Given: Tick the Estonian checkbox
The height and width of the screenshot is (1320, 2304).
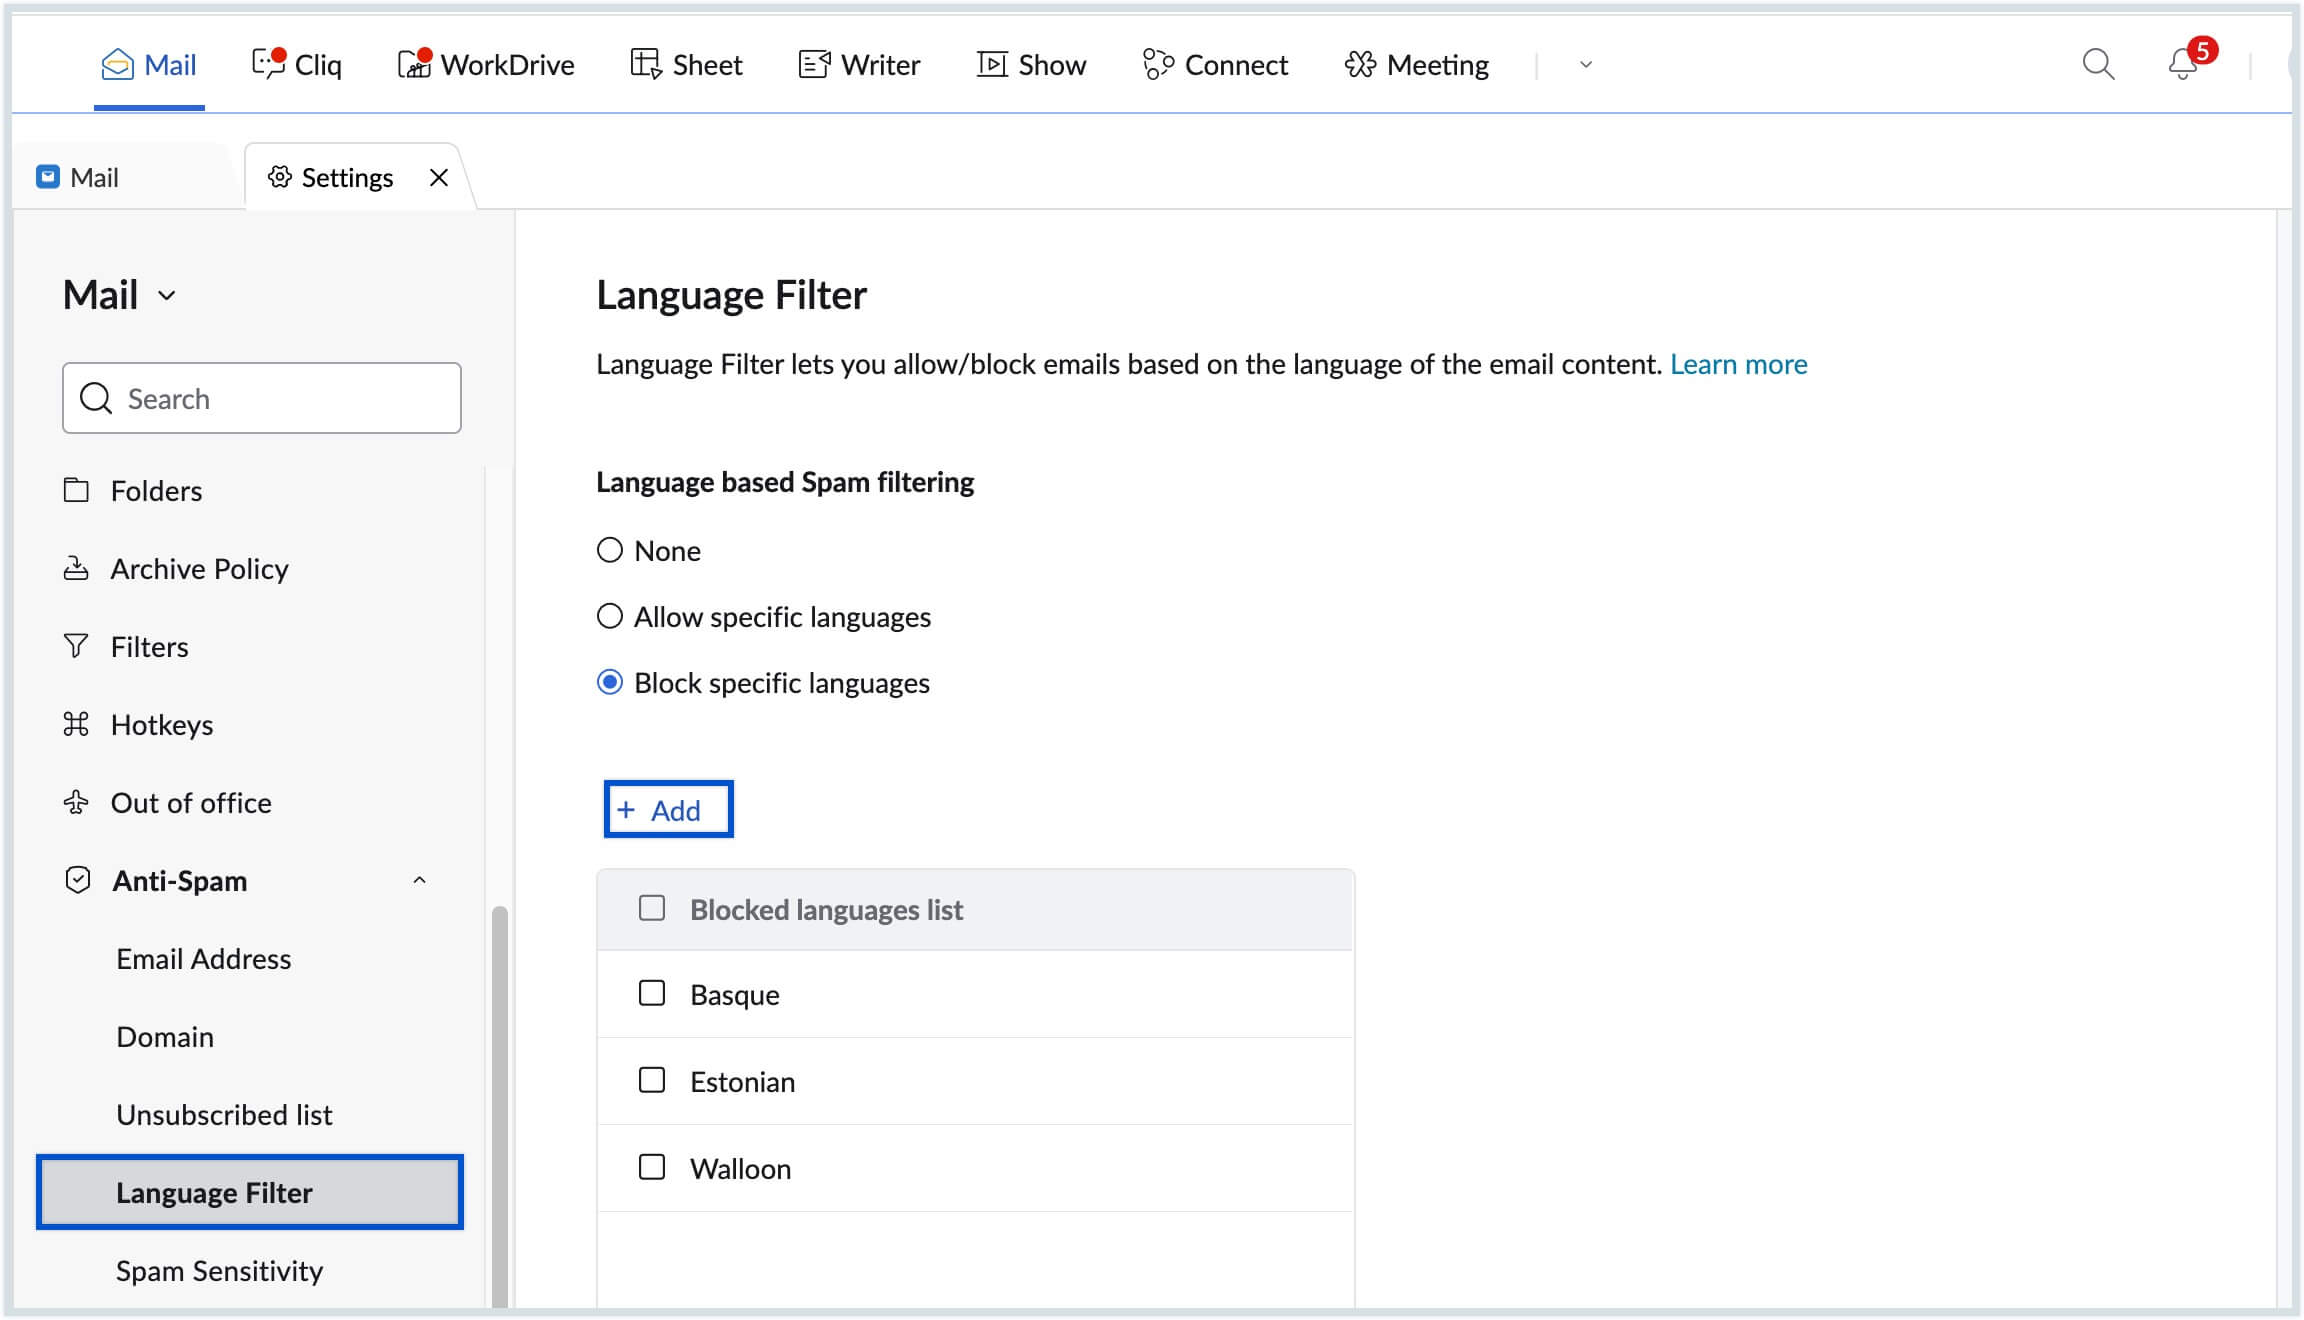Looking at the screenshot, I should pos(652,1080).
